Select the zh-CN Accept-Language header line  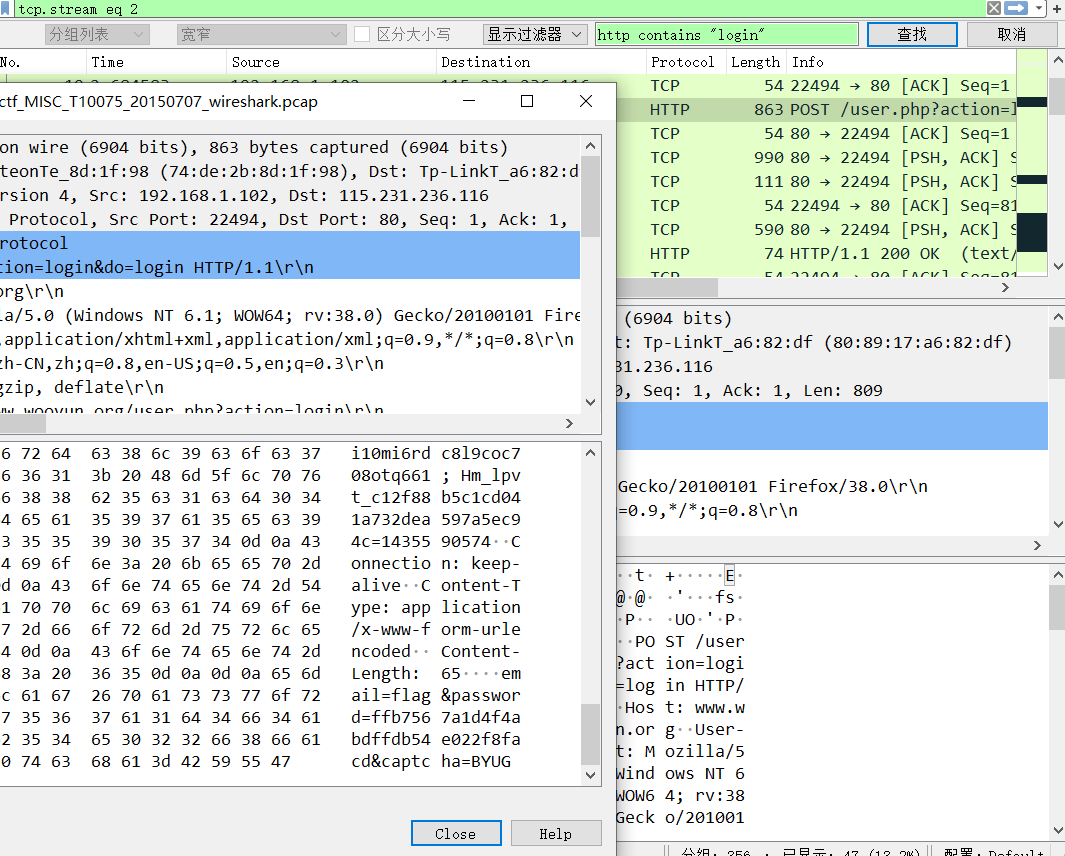pyautogui.click(x=290, y=363)
